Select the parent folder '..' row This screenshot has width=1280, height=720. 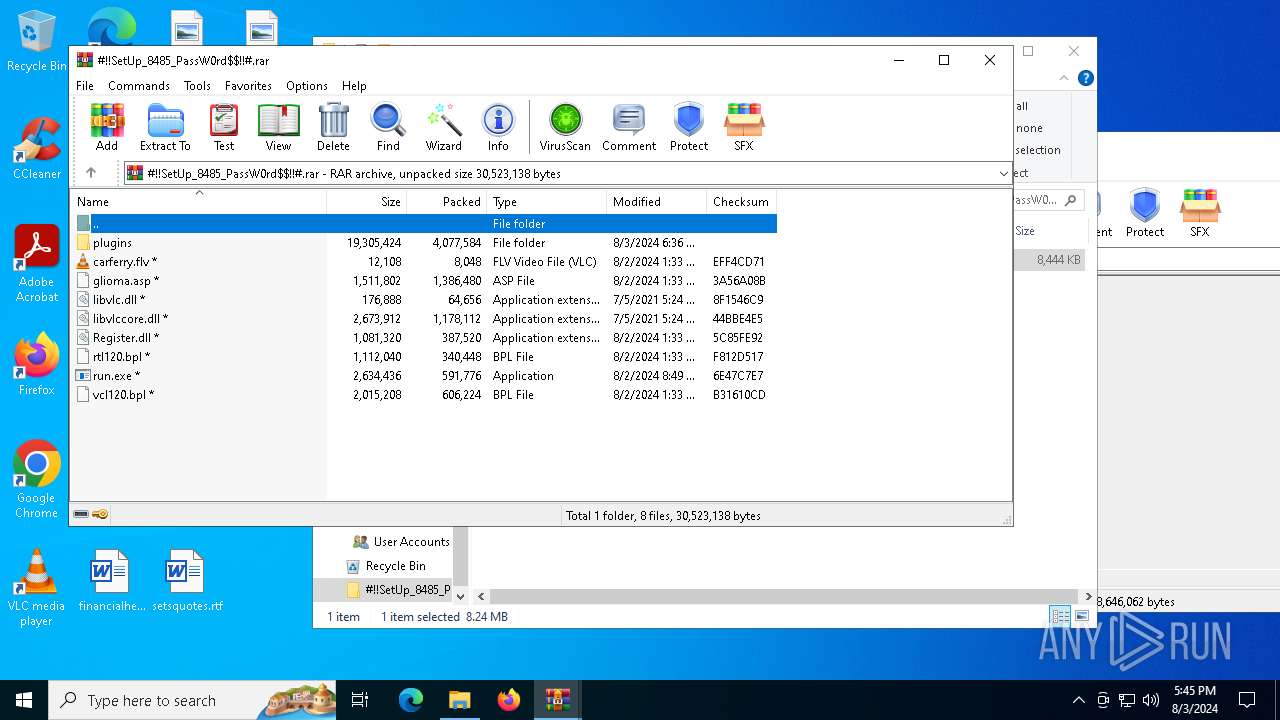(425, 224)
